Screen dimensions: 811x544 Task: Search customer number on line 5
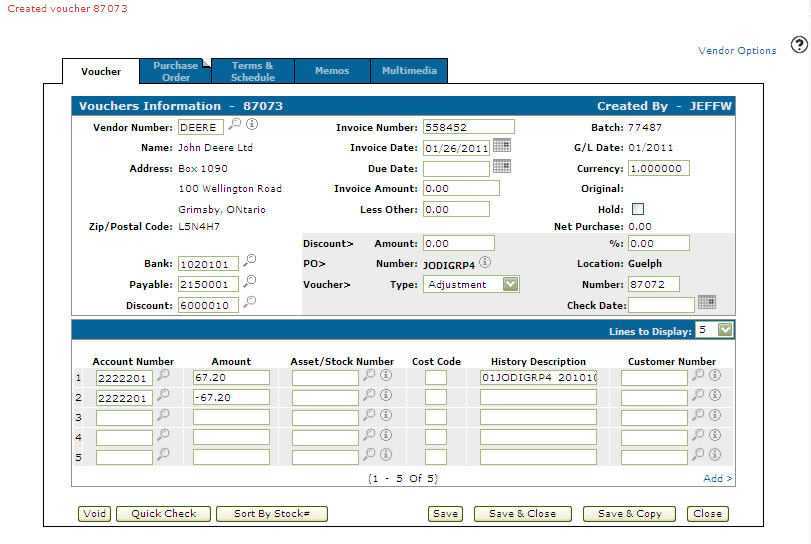698,455
